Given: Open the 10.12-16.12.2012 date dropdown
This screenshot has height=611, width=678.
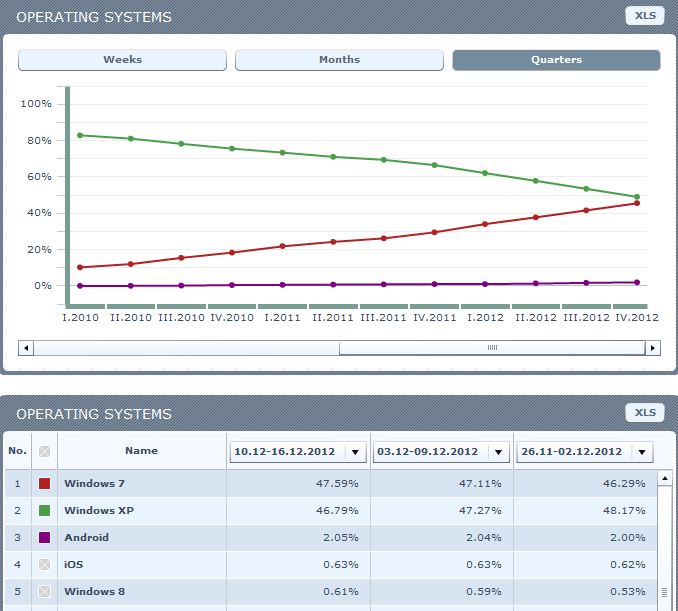Looking at the screenshot, I should 354,453.
